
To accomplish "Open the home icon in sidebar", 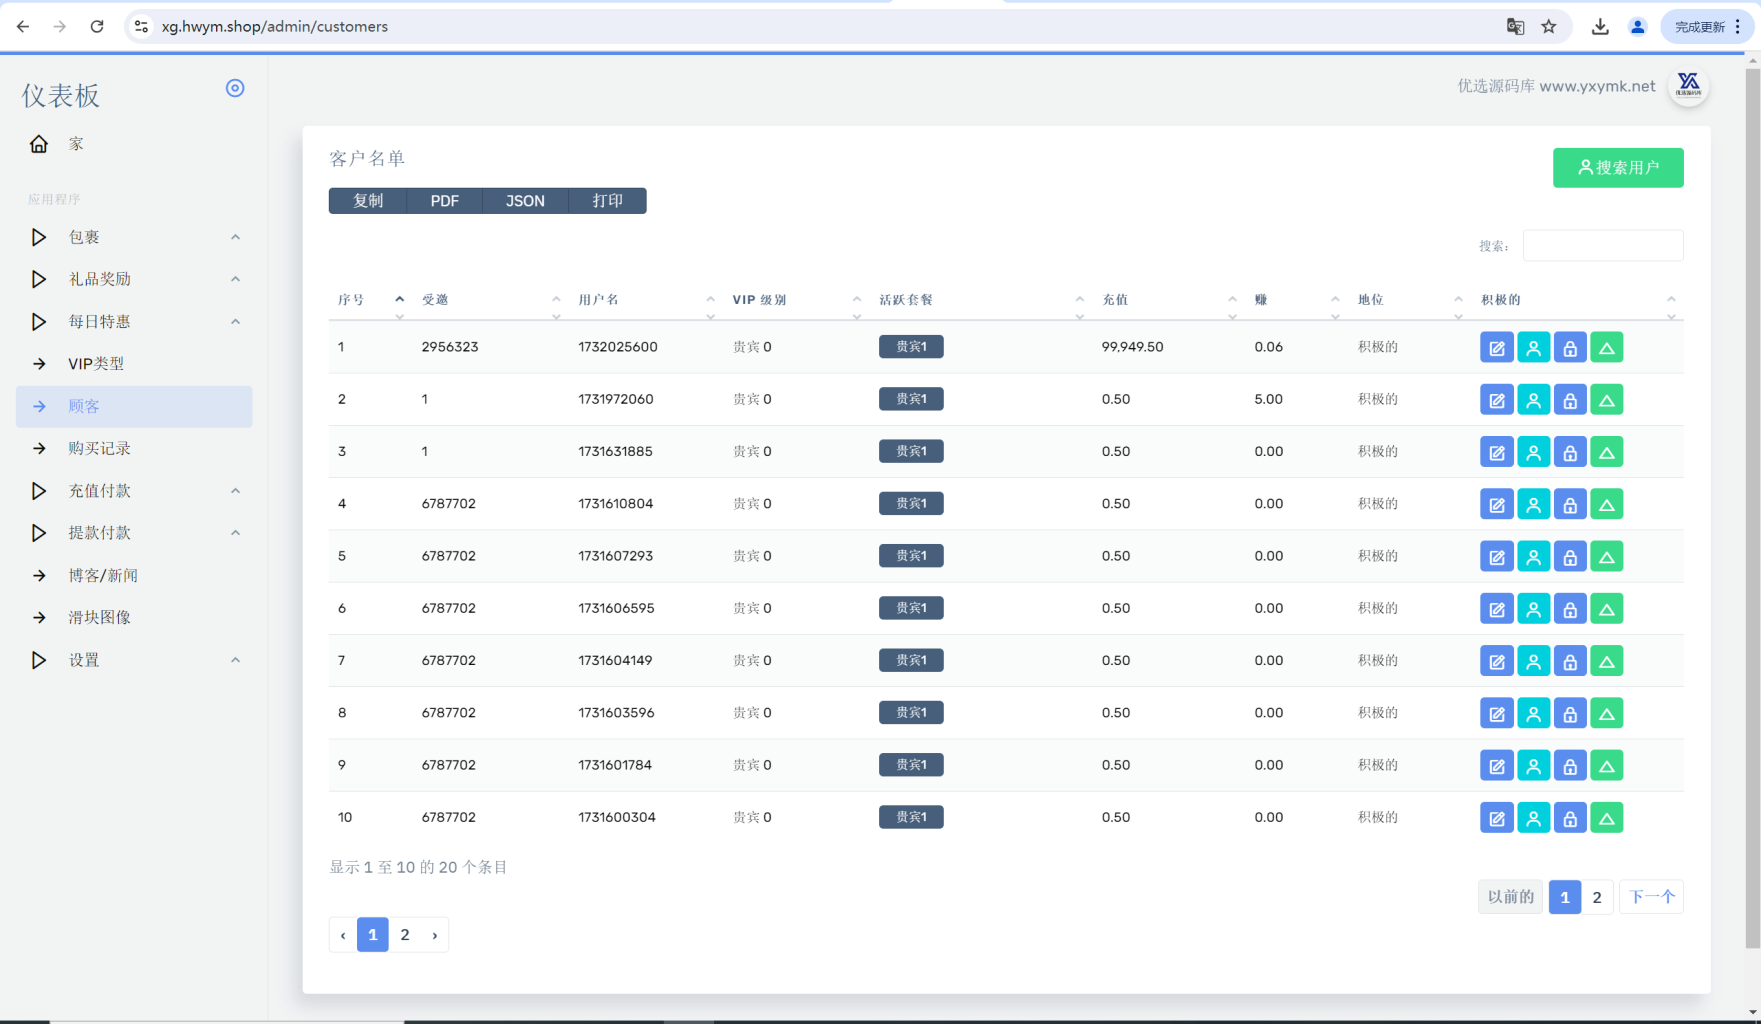I will coord(39,144).
